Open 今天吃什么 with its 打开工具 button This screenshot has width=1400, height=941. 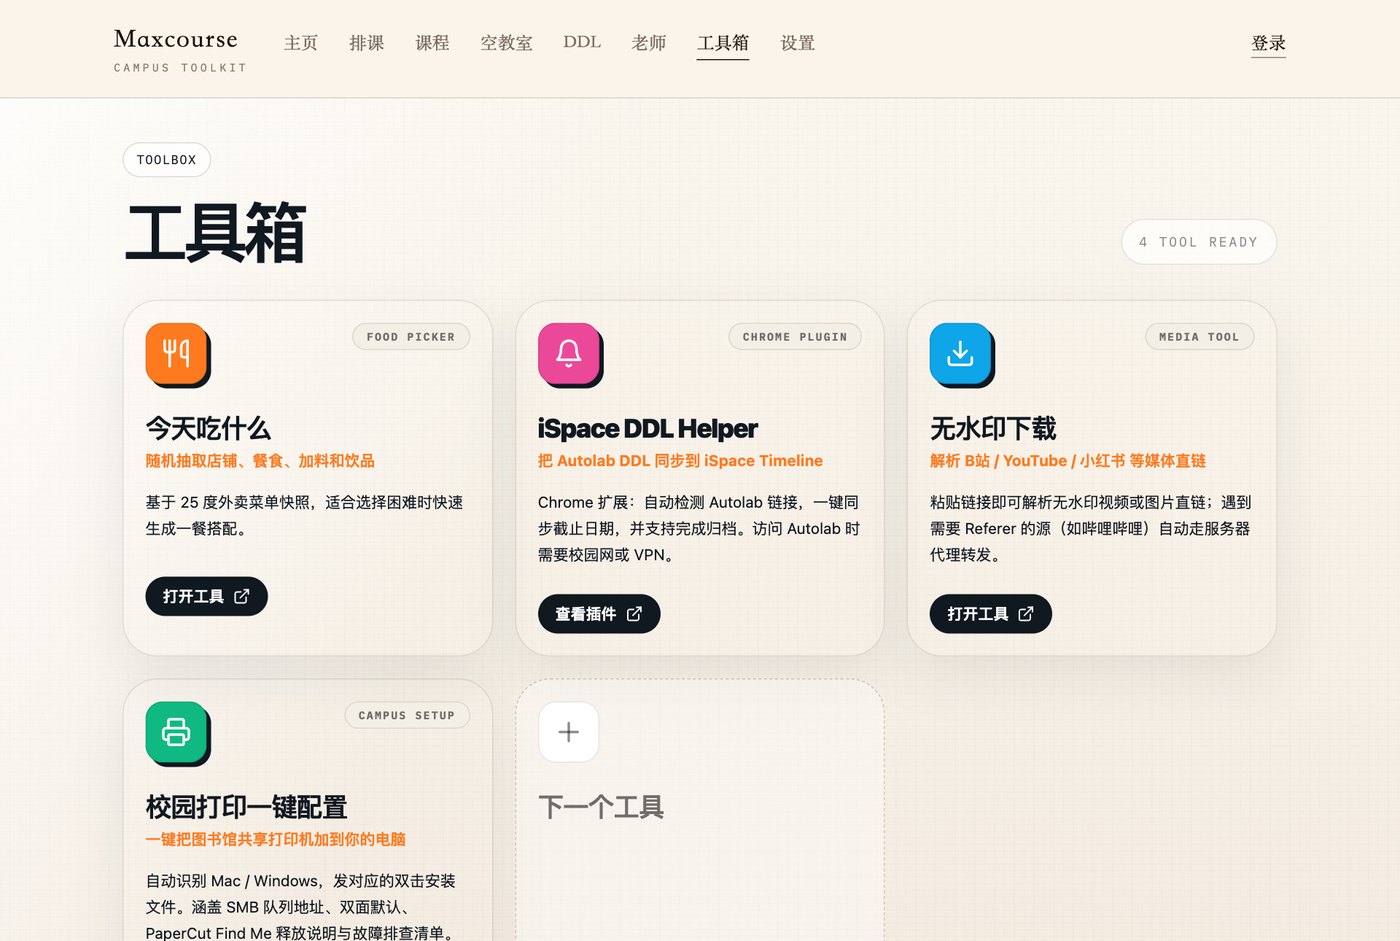click(x=206, y=596)
